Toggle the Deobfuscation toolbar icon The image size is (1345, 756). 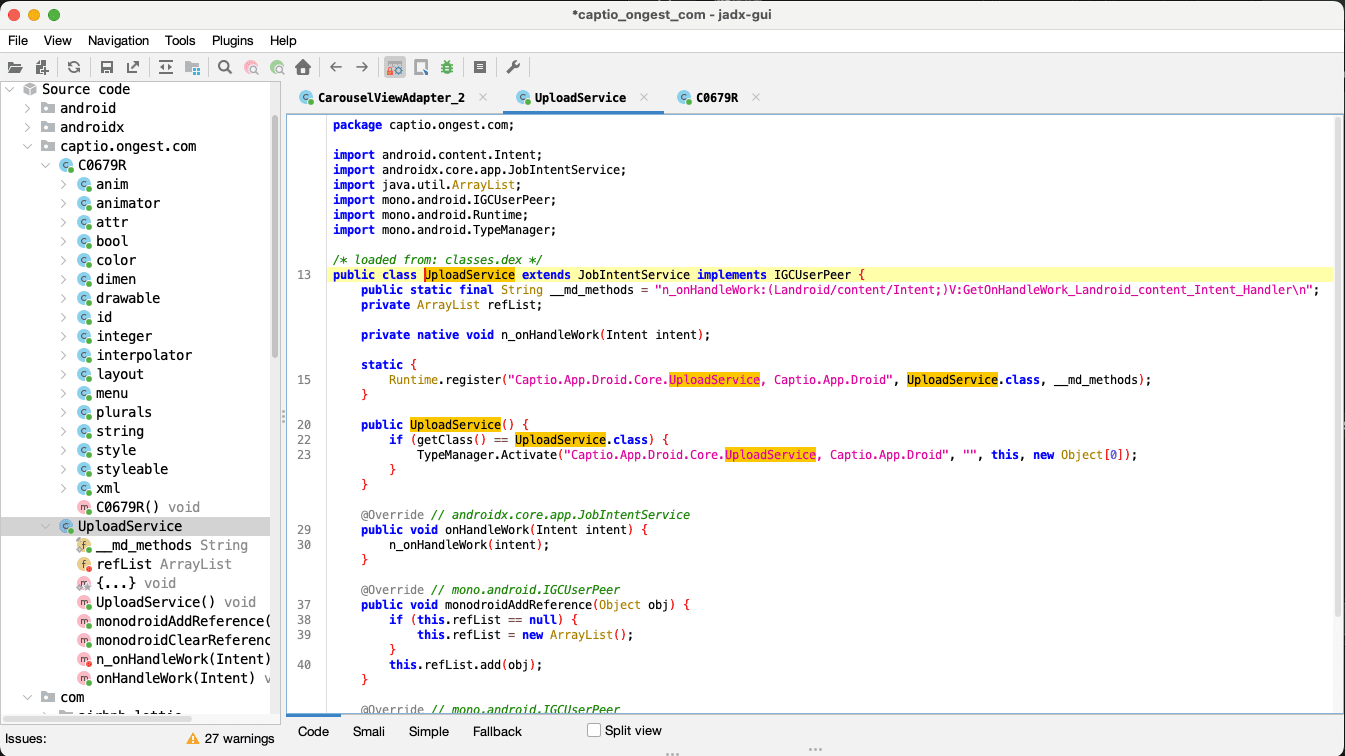pos(395,67)
